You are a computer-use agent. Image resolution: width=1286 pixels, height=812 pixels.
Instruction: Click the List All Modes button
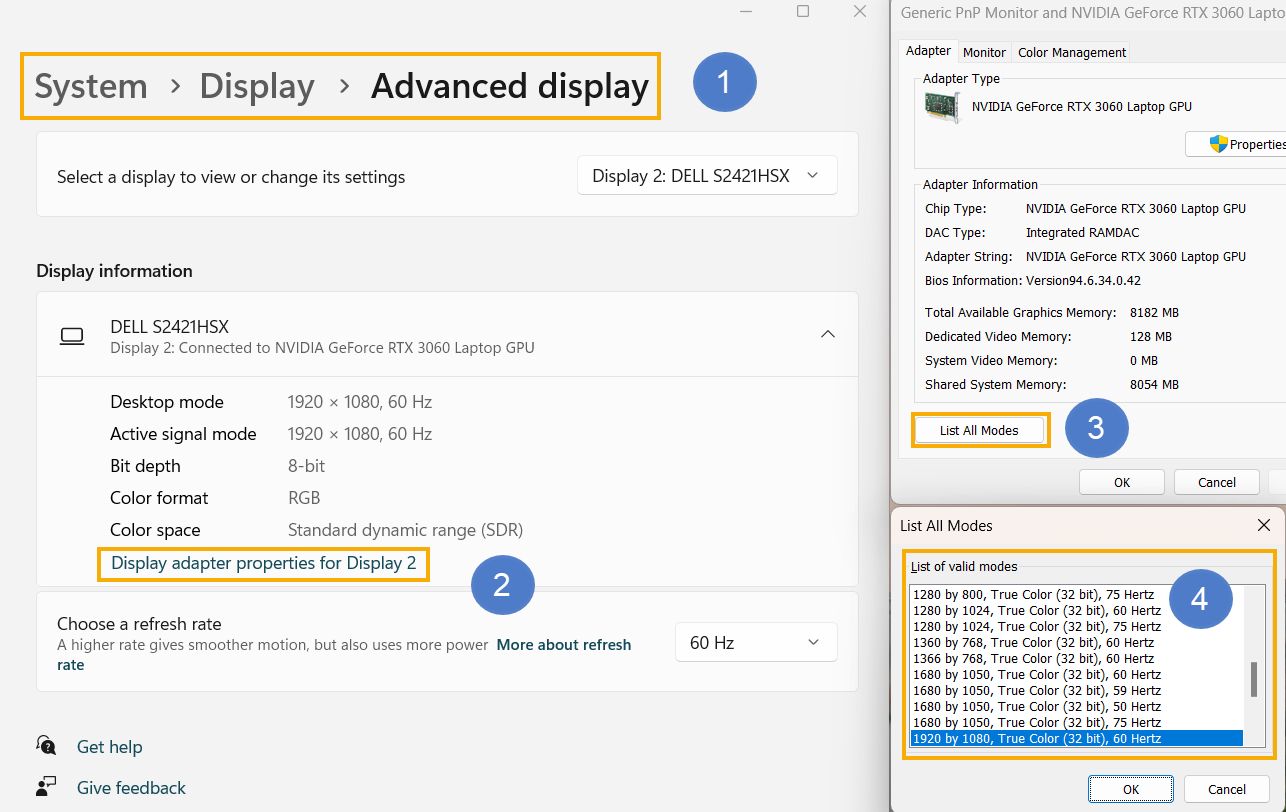tap(979, 430)
